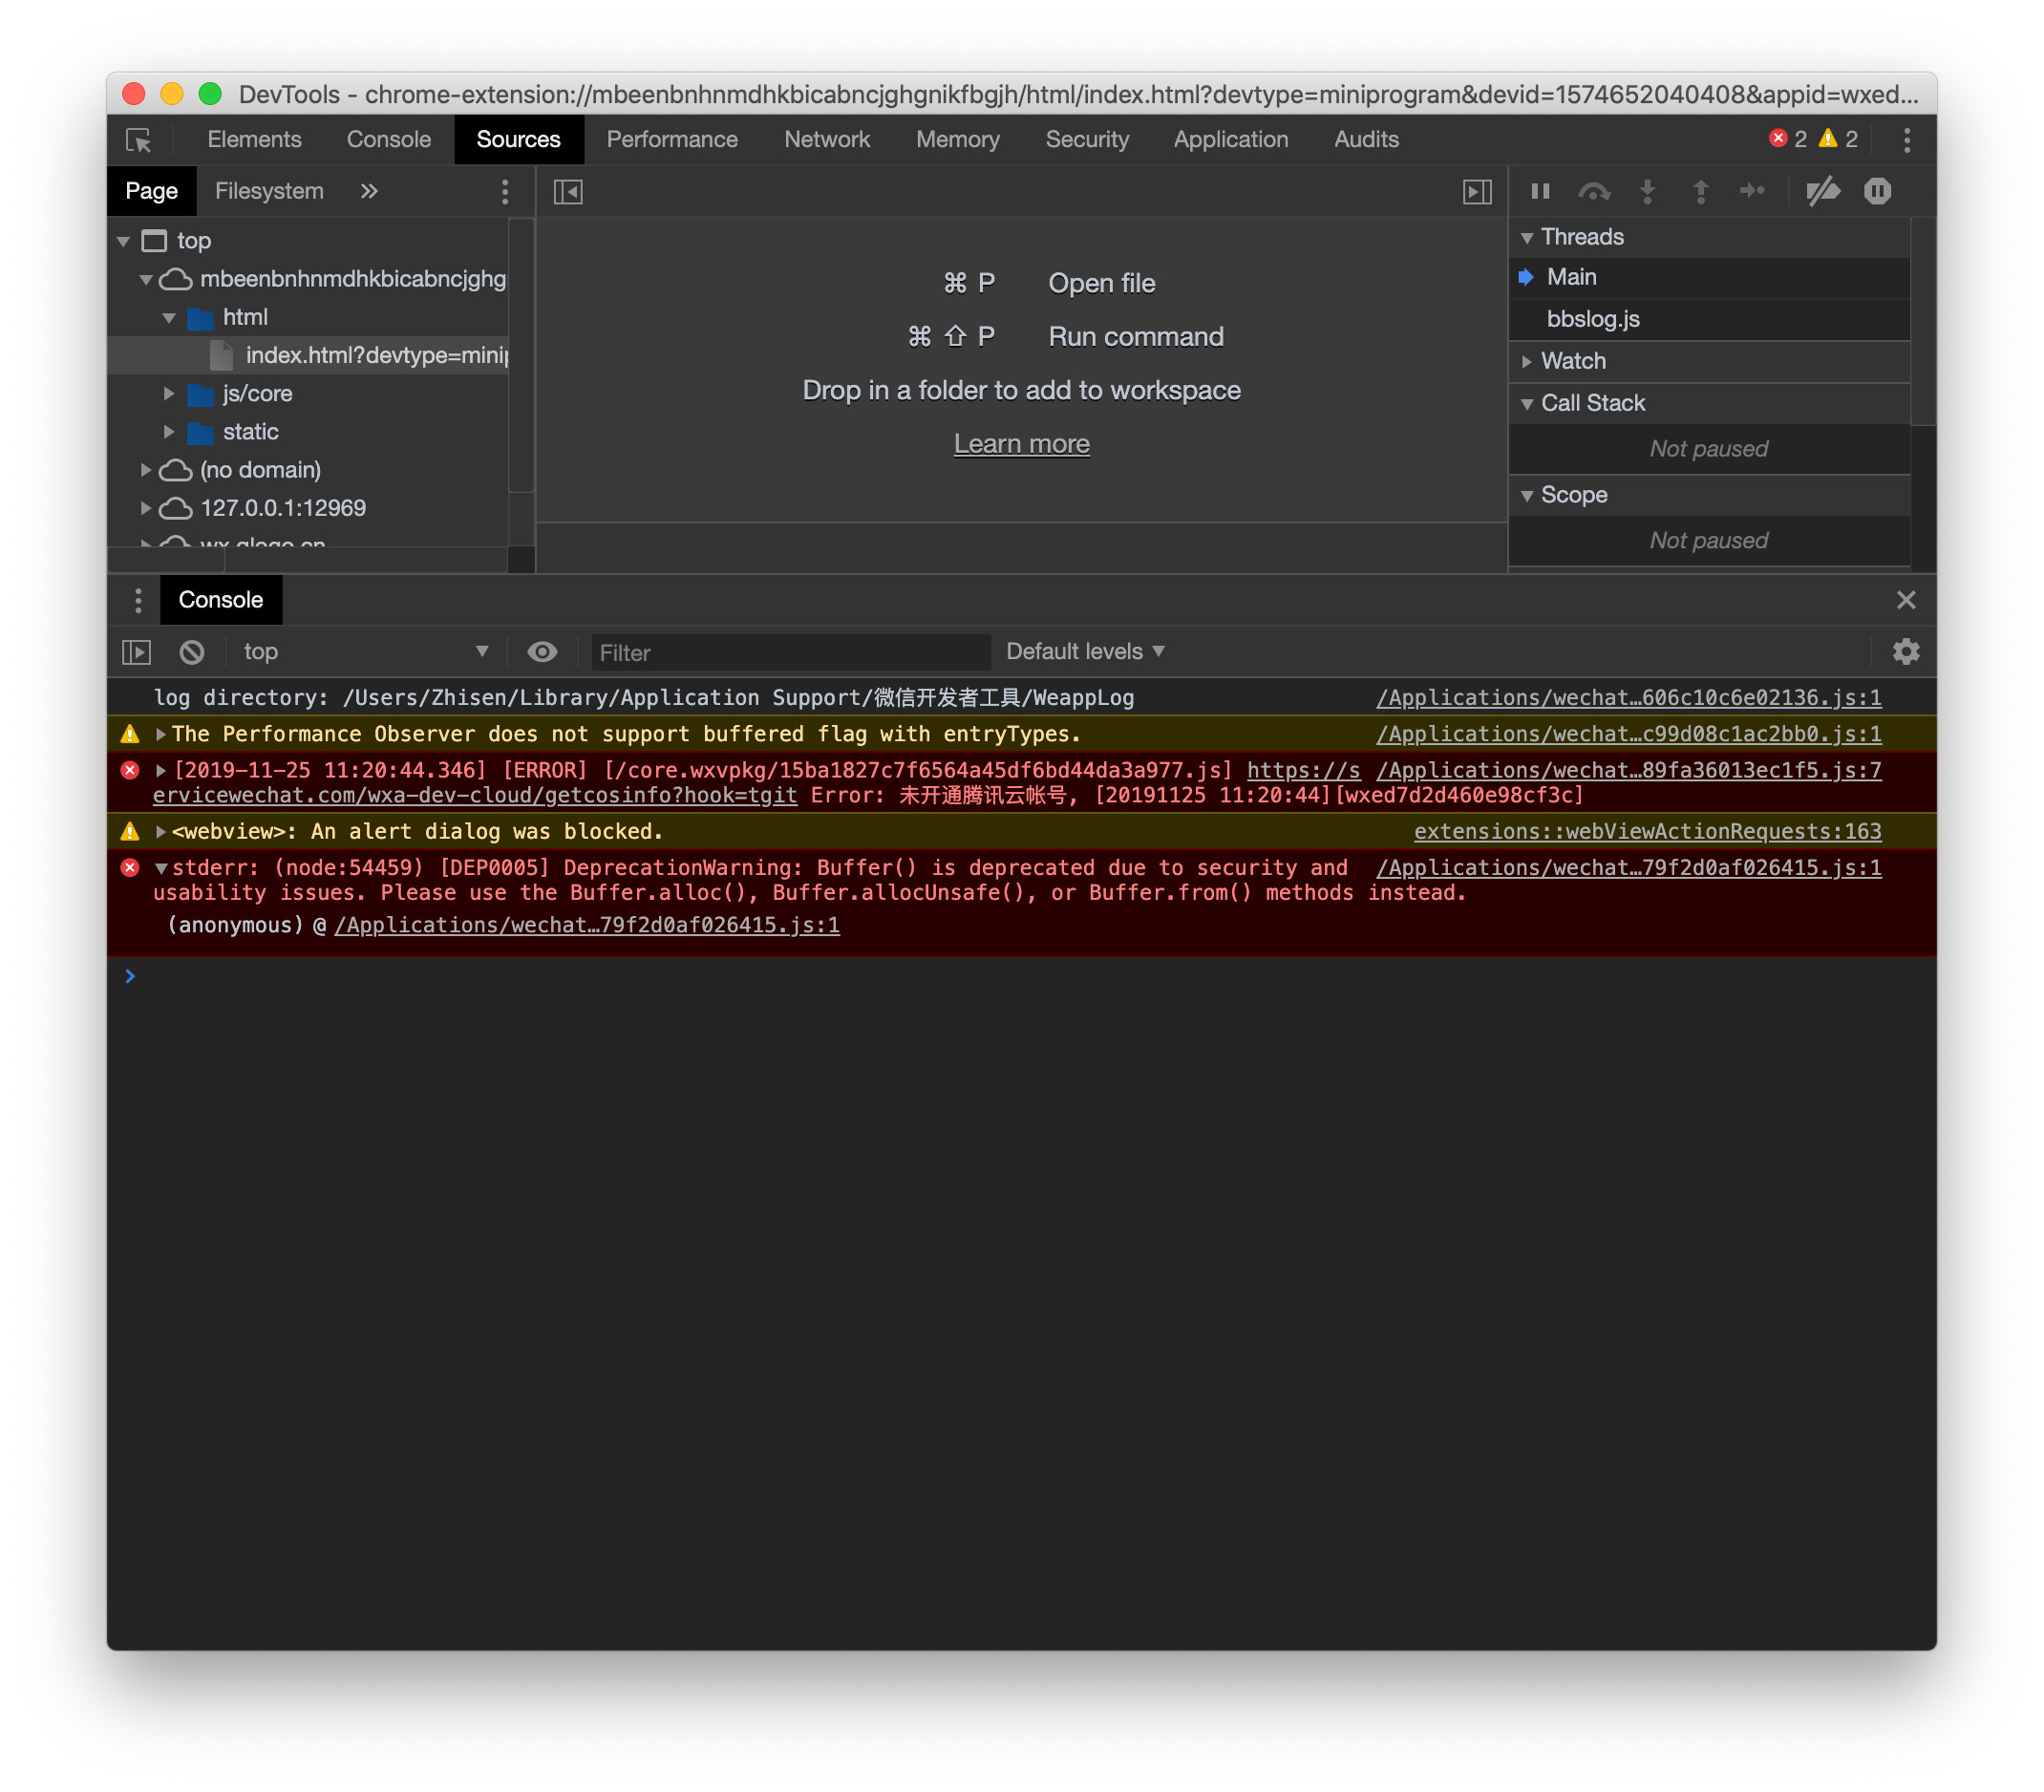
Task: Click the step over function icon
Action: tap(1593, 191)
